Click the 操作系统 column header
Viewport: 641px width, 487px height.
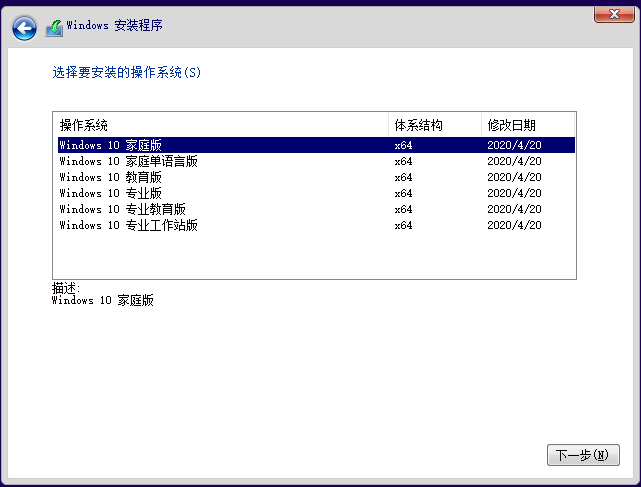pos(221,125)
